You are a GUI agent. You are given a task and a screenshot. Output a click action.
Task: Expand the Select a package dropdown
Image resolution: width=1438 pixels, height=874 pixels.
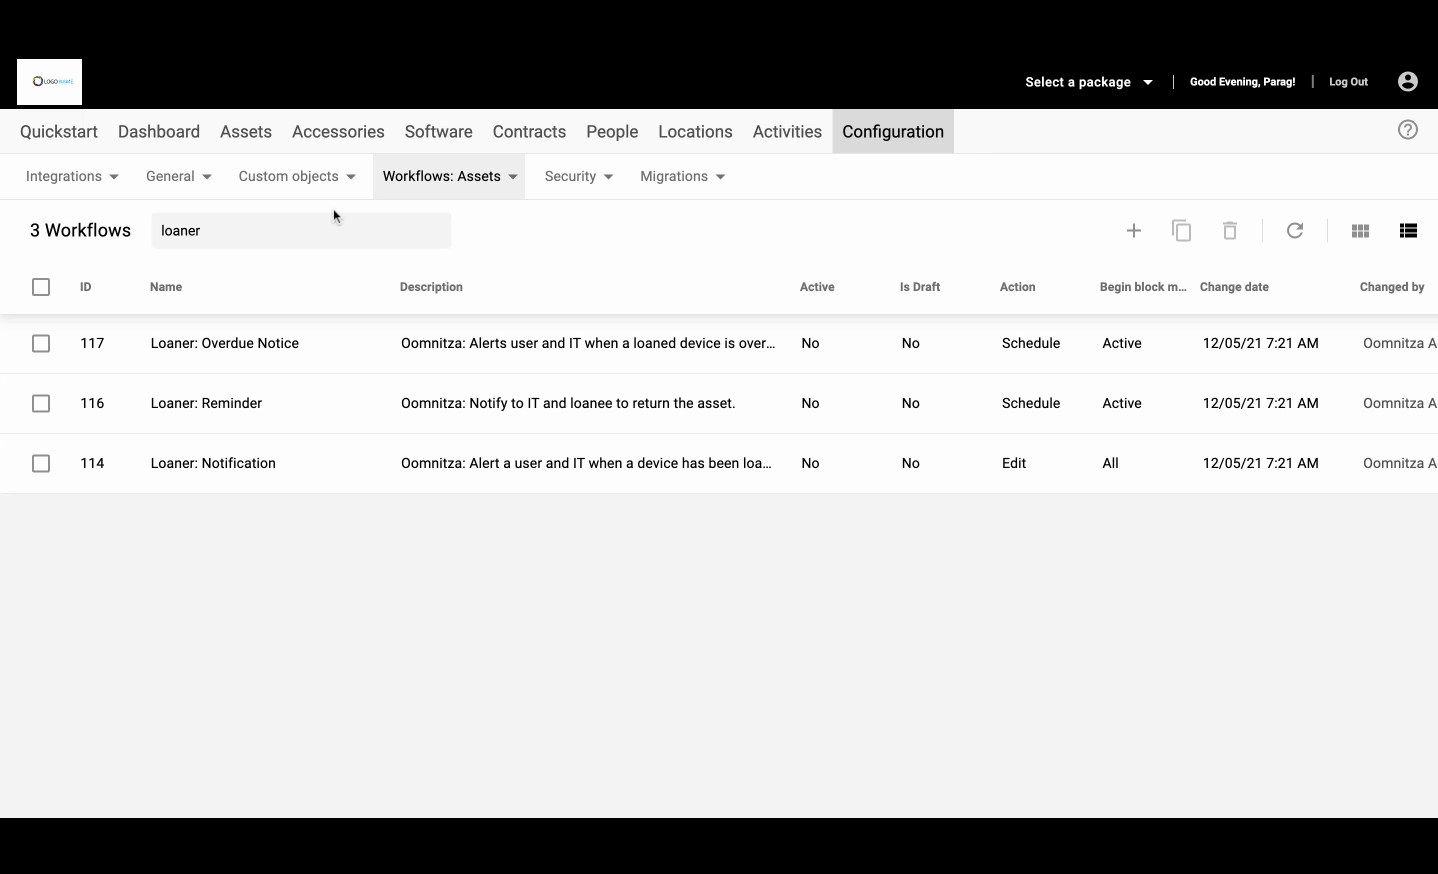1088,82
